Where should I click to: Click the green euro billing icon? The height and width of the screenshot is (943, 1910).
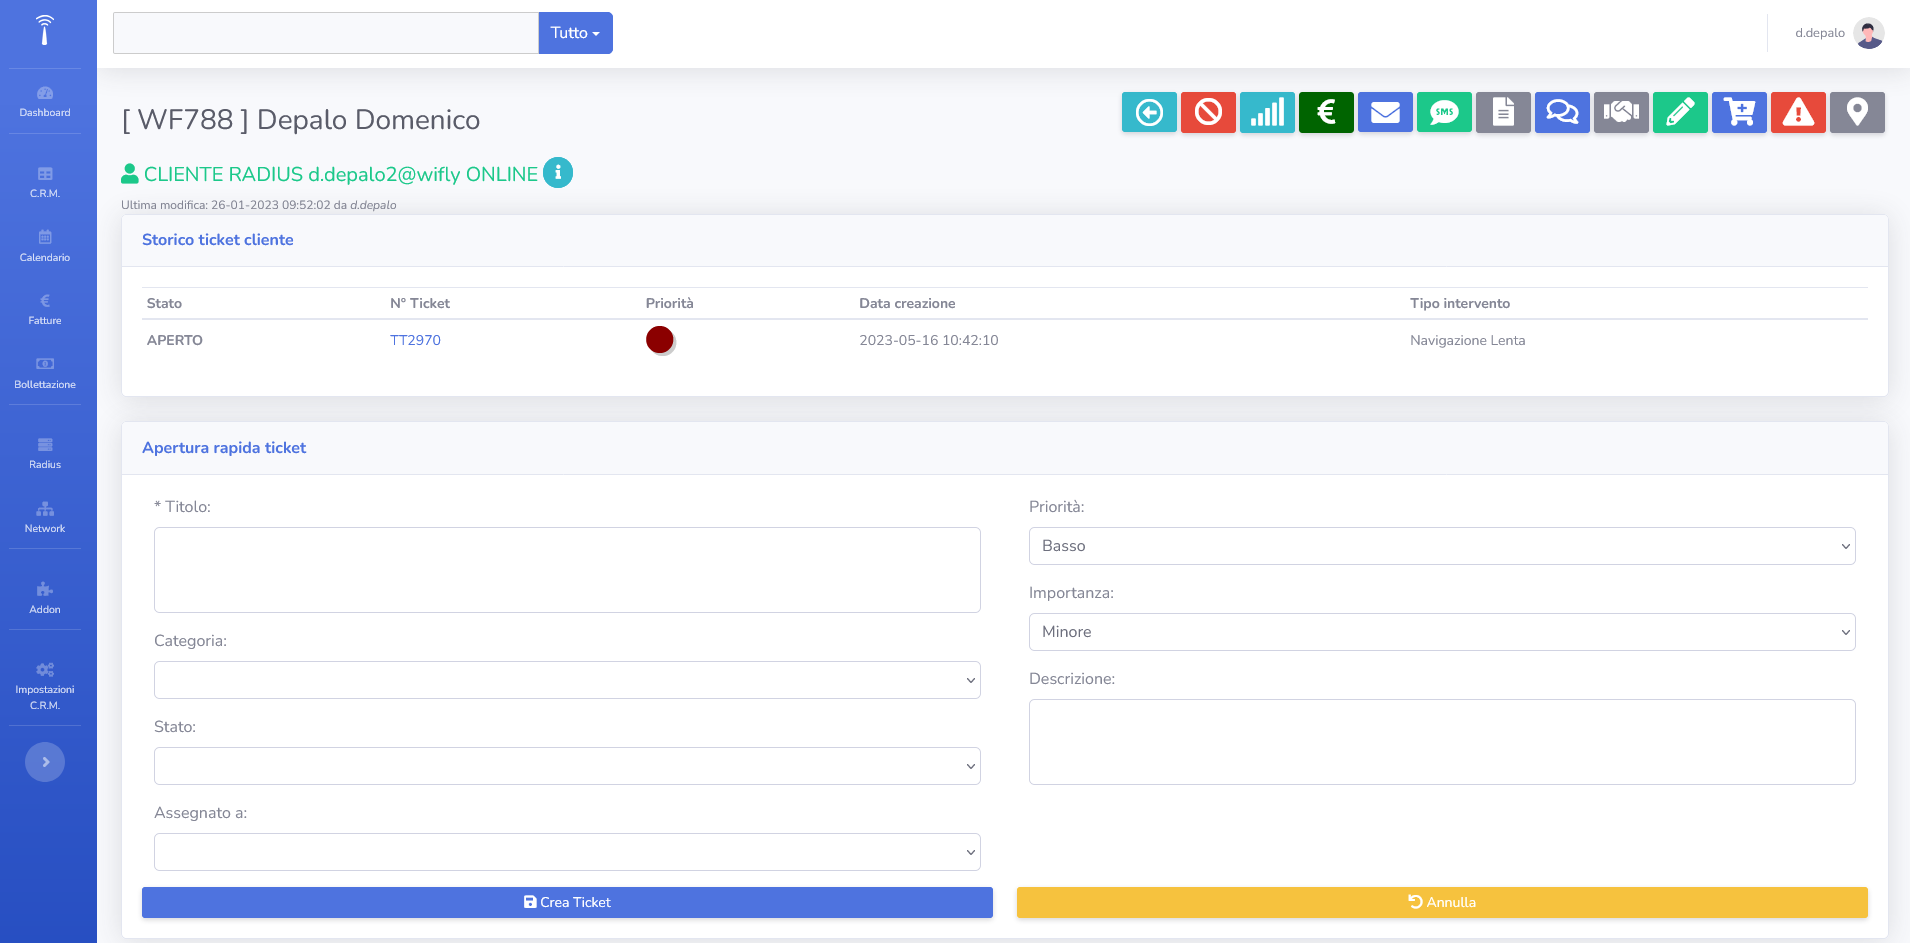(x=1326, y=112)
